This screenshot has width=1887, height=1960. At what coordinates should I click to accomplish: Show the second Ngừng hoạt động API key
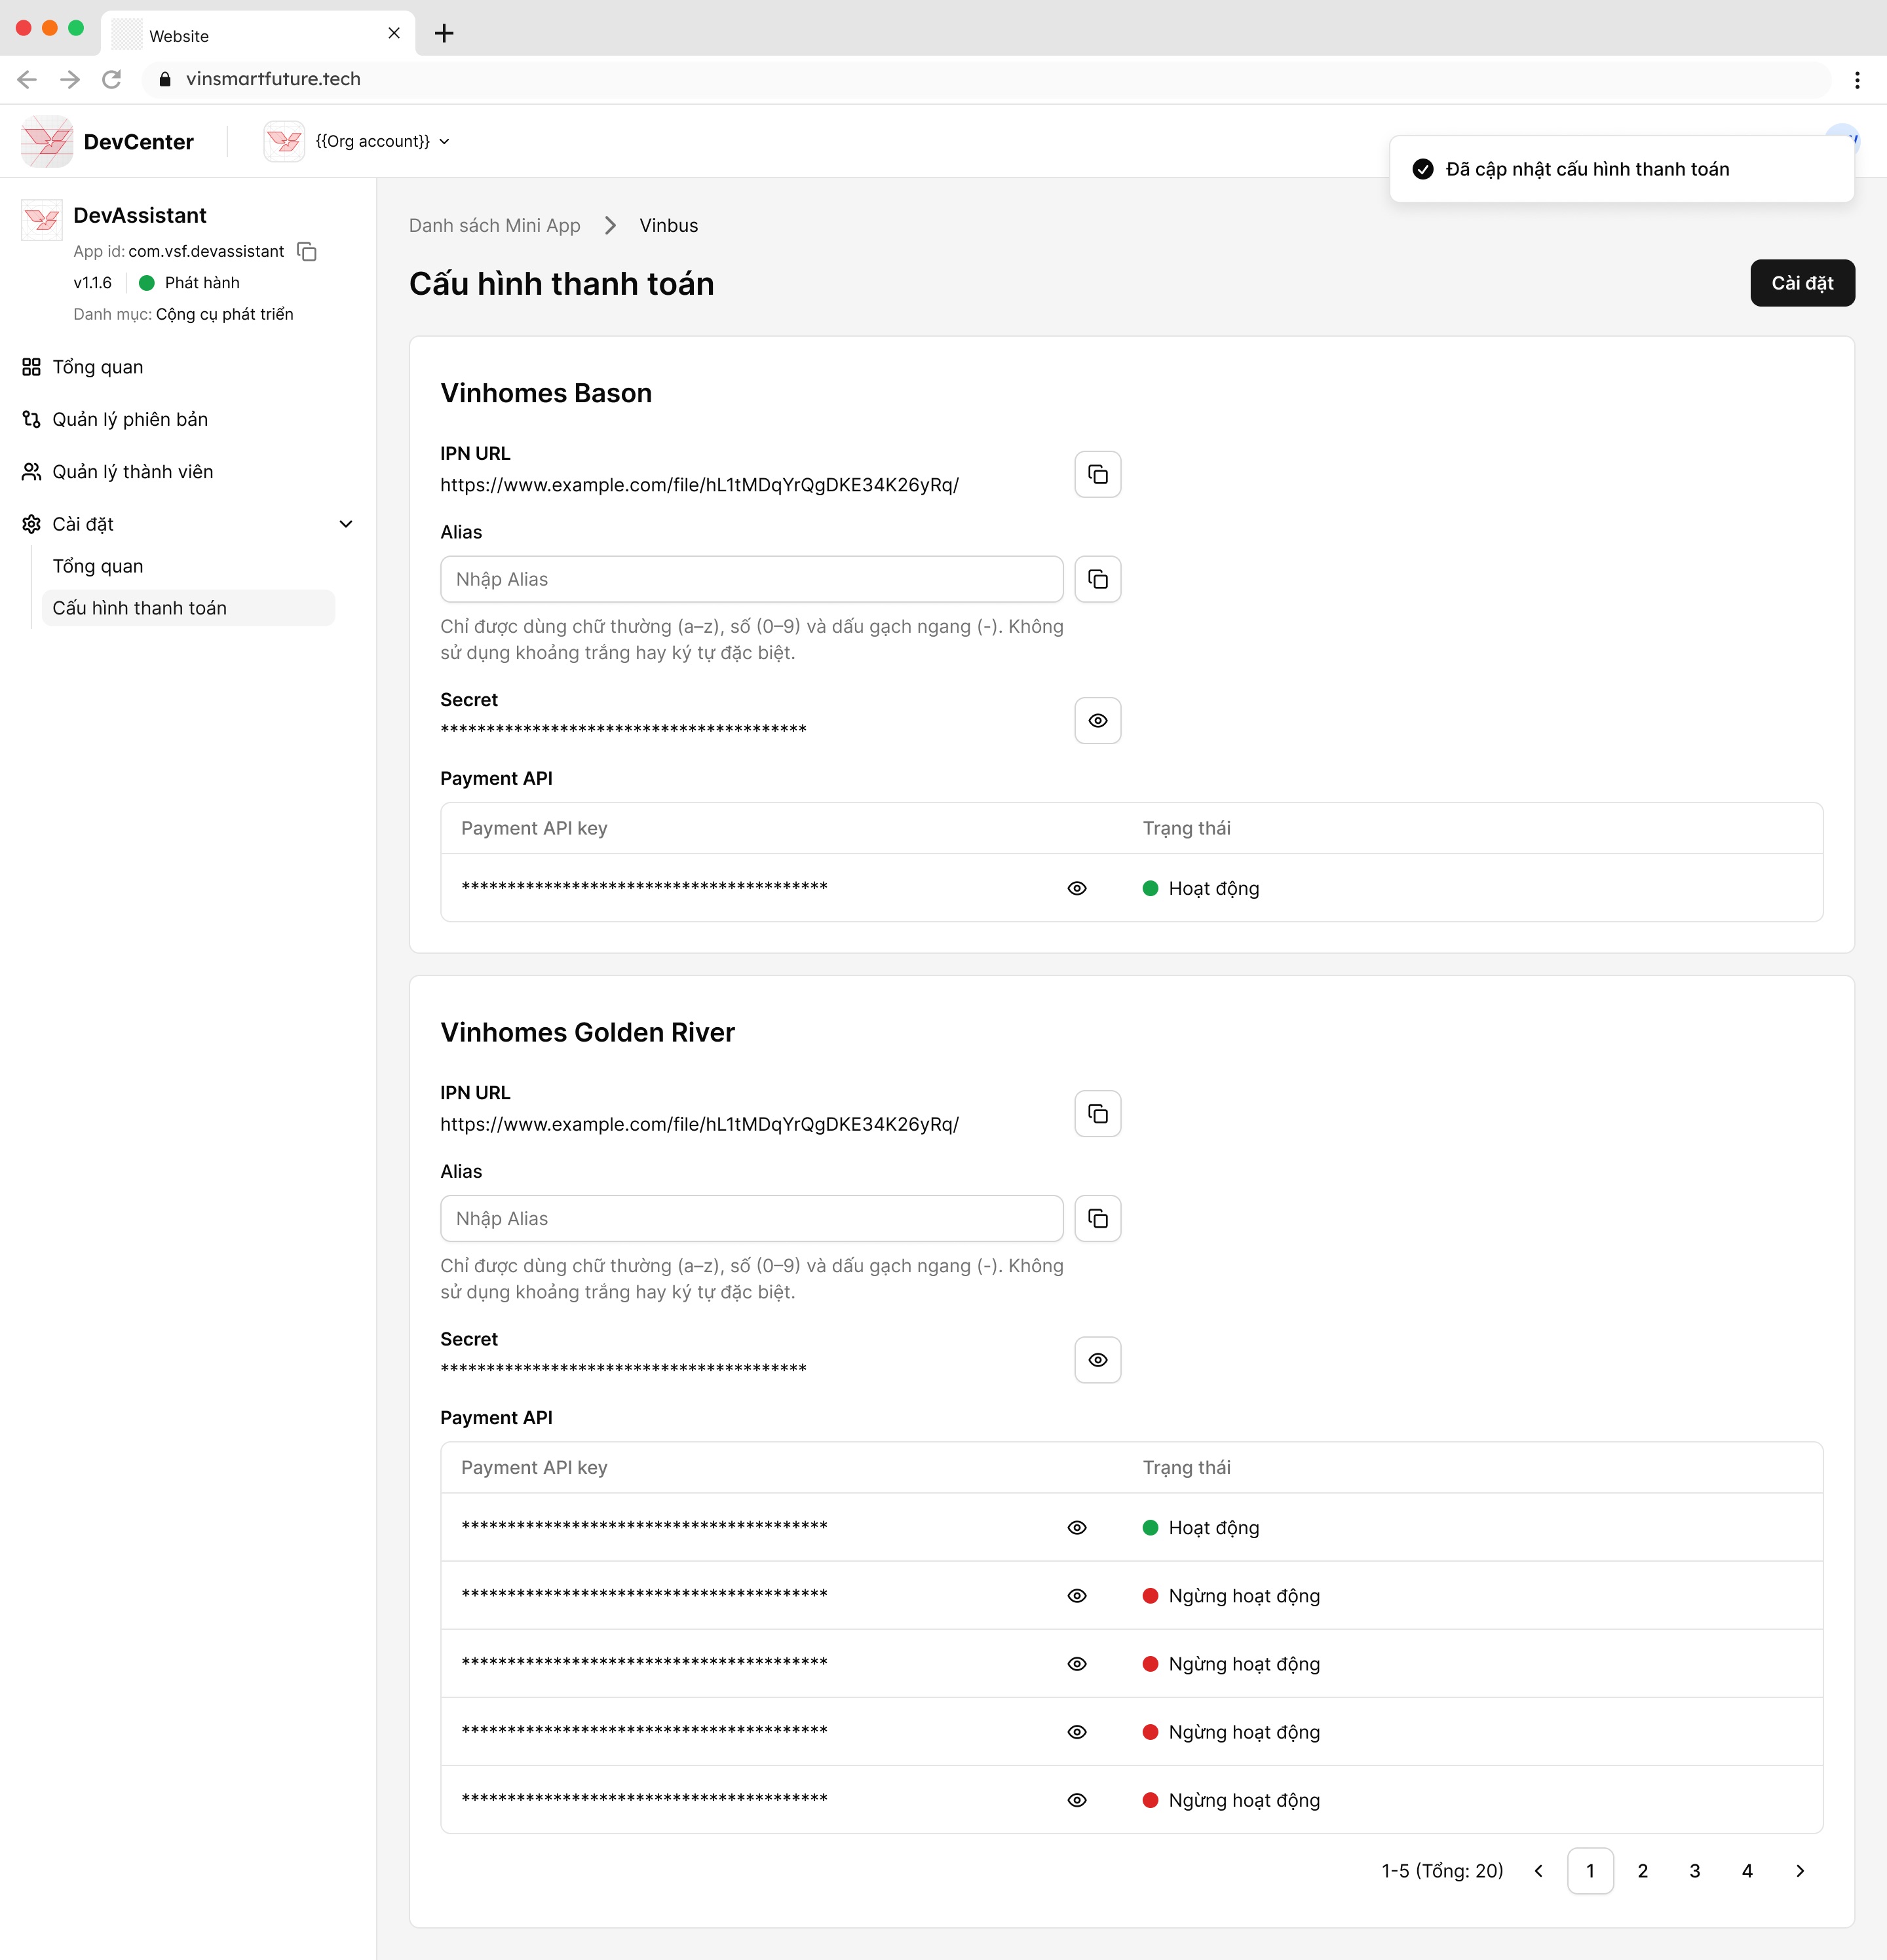(x=1077, y=1663)
